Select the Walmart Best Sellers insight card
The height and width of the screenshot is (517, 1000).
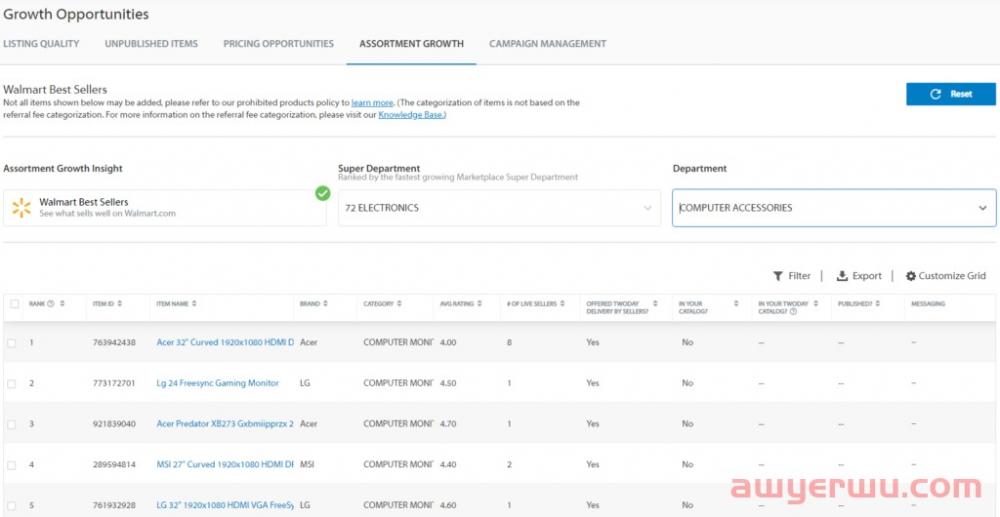tap(165, 207)
